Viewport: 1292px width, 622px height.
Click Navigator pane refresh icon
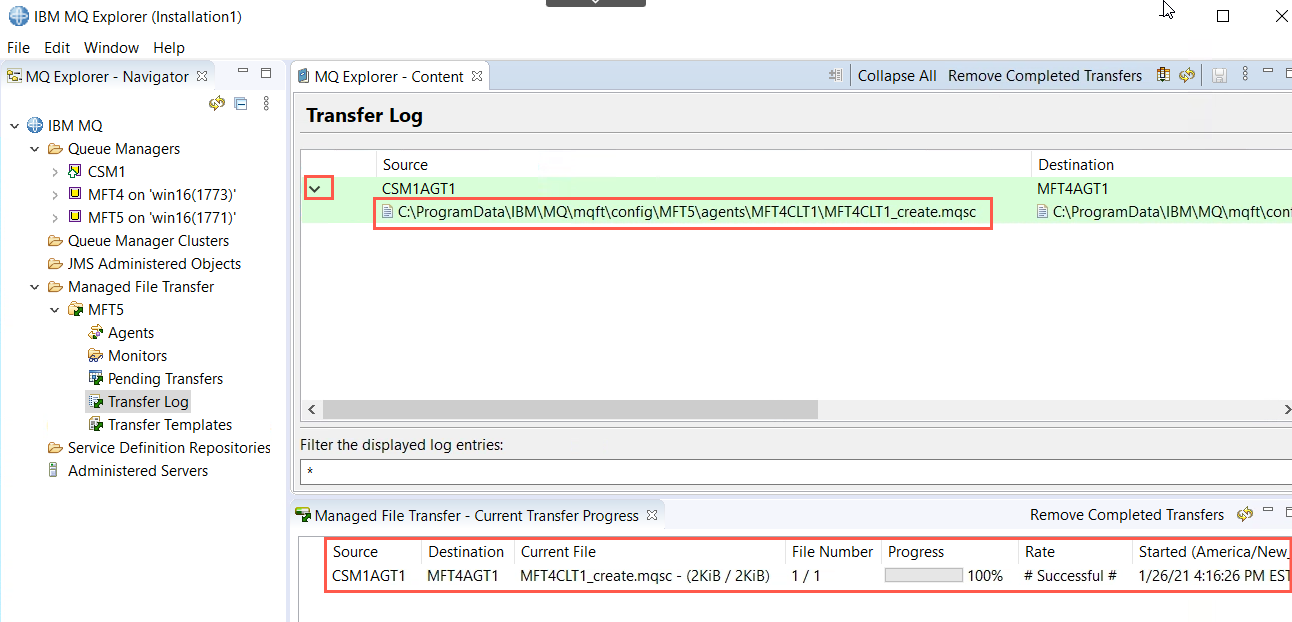tap(217, 103)
